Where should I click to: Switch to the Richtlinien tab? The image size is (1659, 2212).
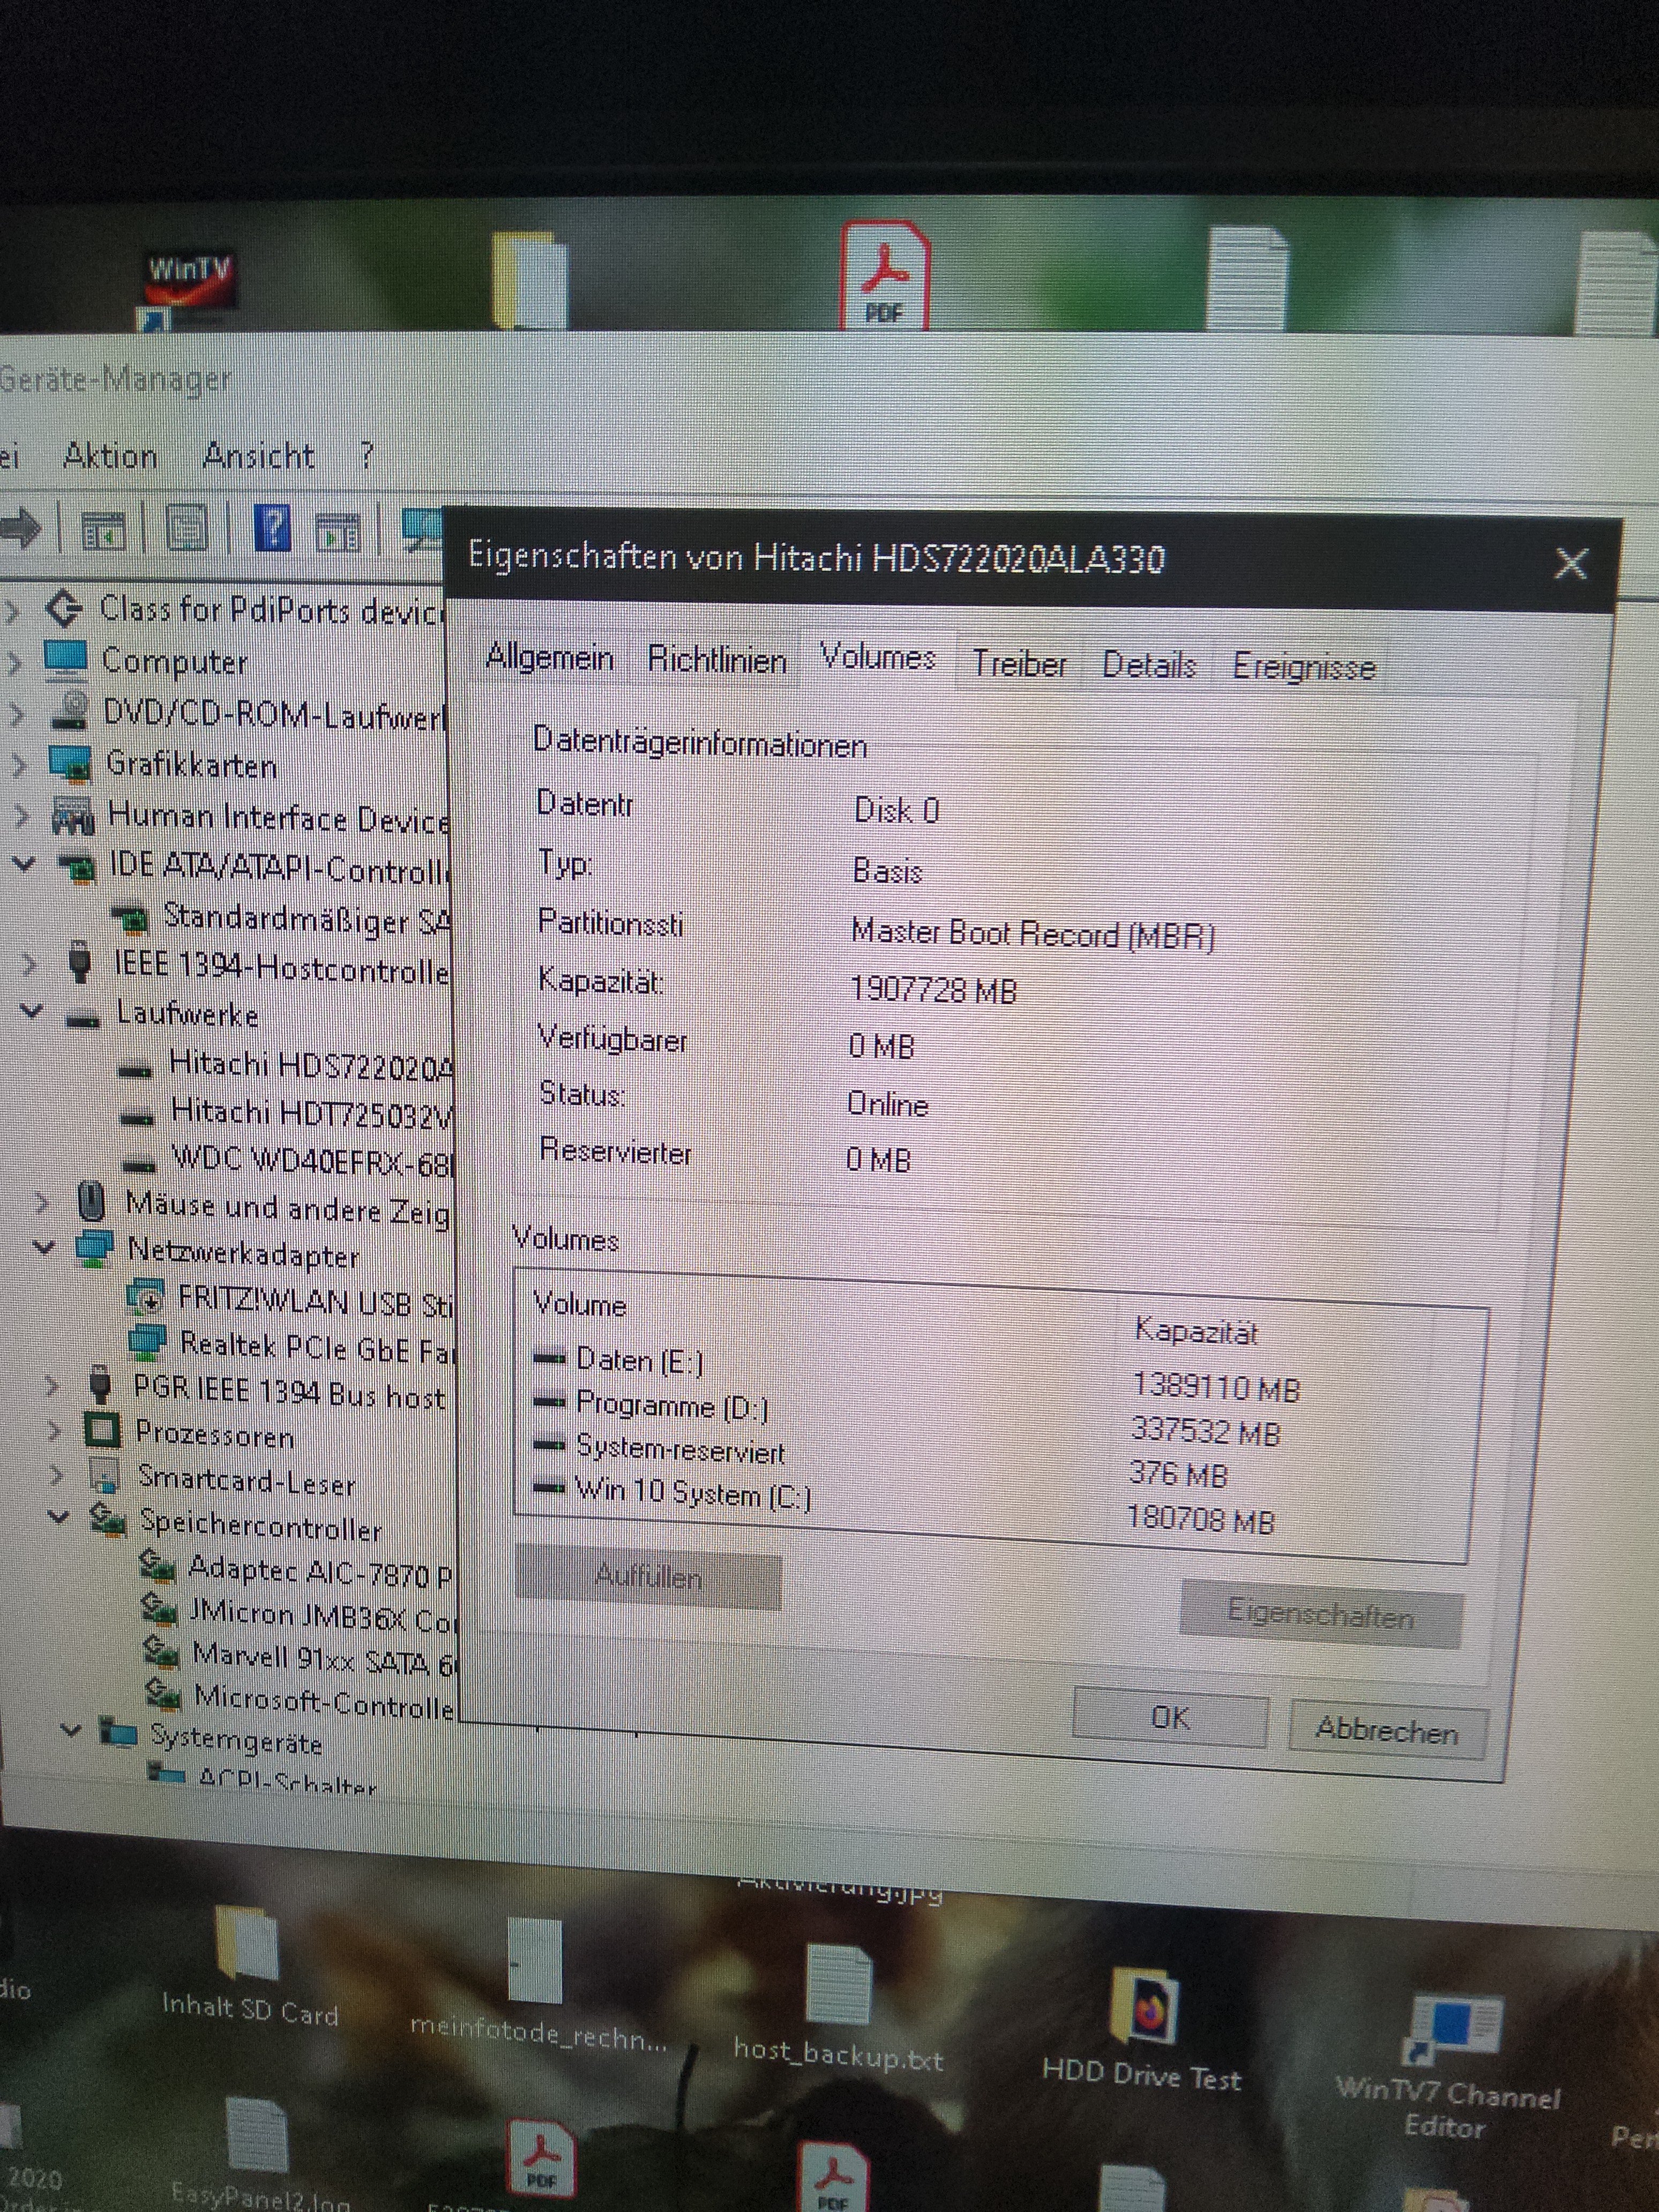[716, 660]
